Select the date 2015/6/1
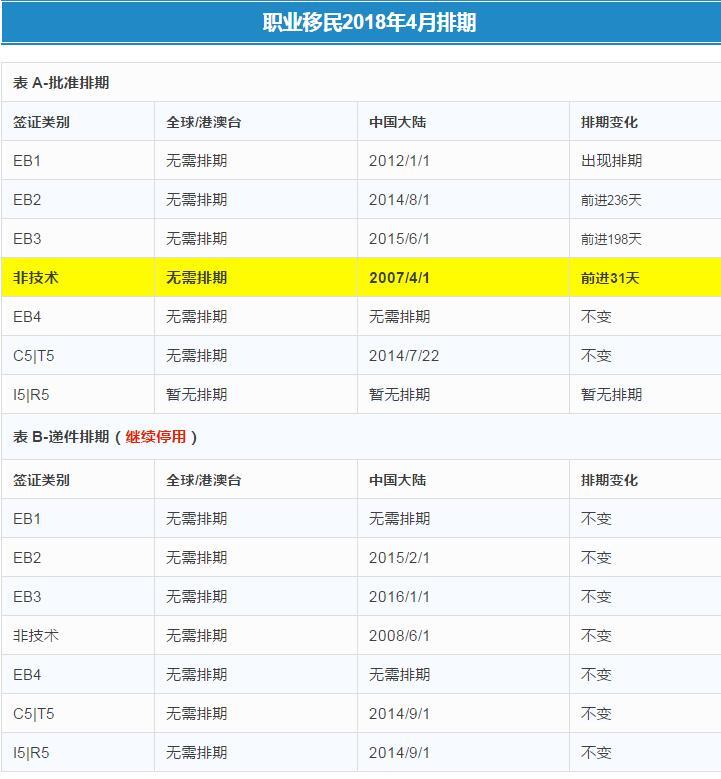 tap(399, 238)
